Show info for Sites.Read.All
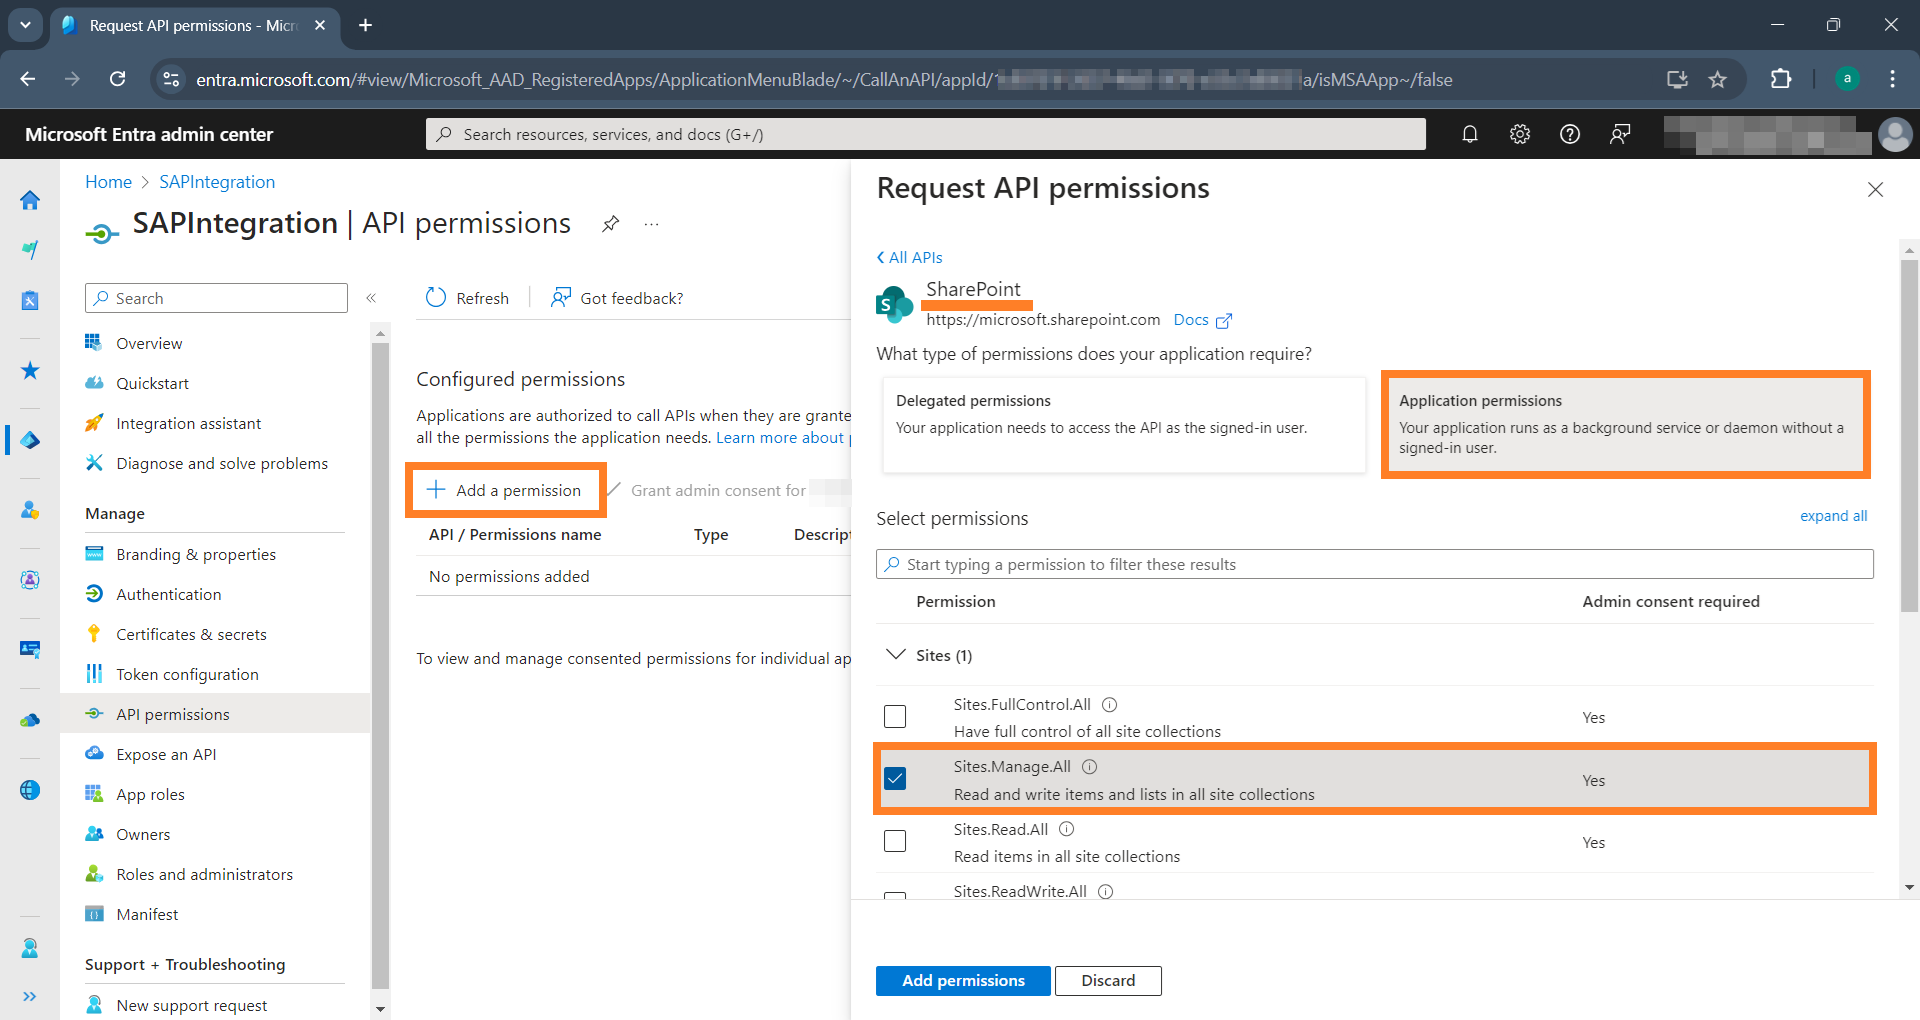1920x1020 pixels. click(1067, 829)
